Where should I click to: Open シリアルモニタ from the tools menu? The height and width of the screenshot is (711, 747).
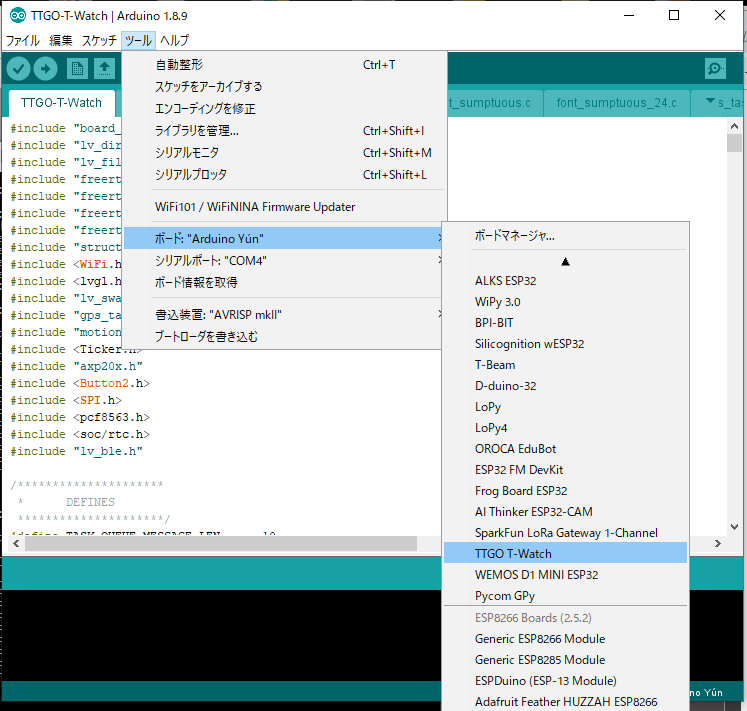283,152
